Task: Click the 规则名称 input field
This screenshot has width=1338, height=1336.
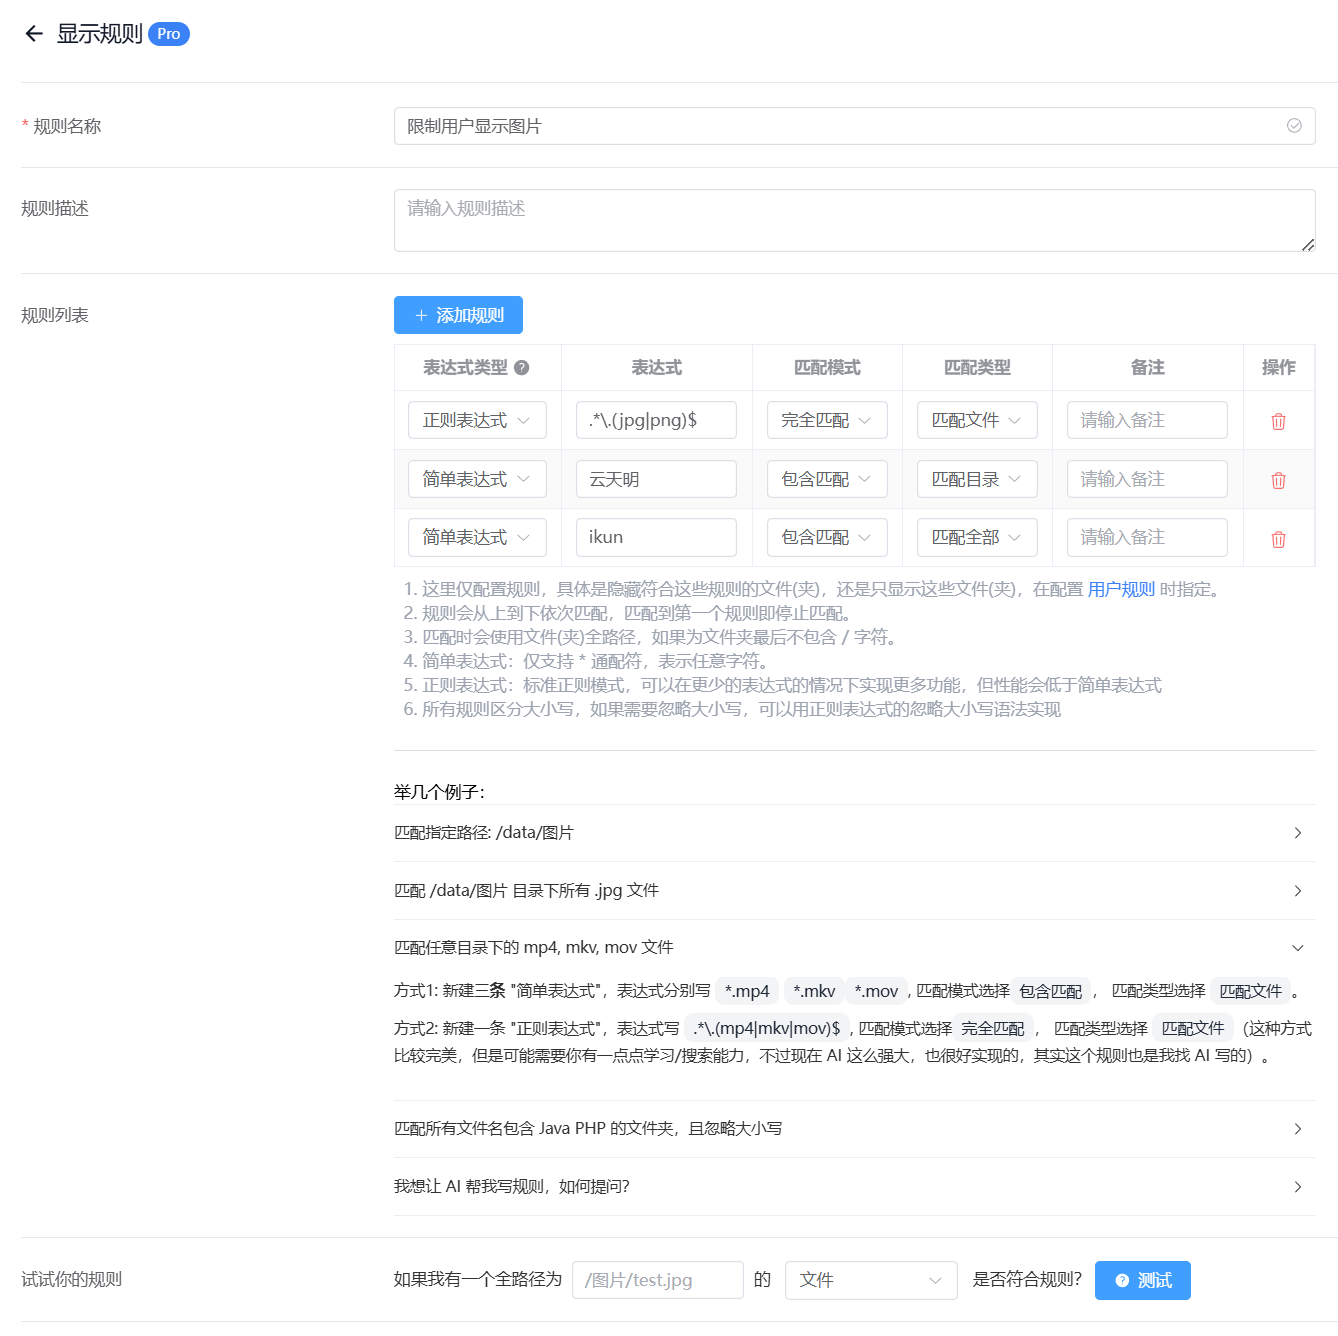Action: [854, 126]
